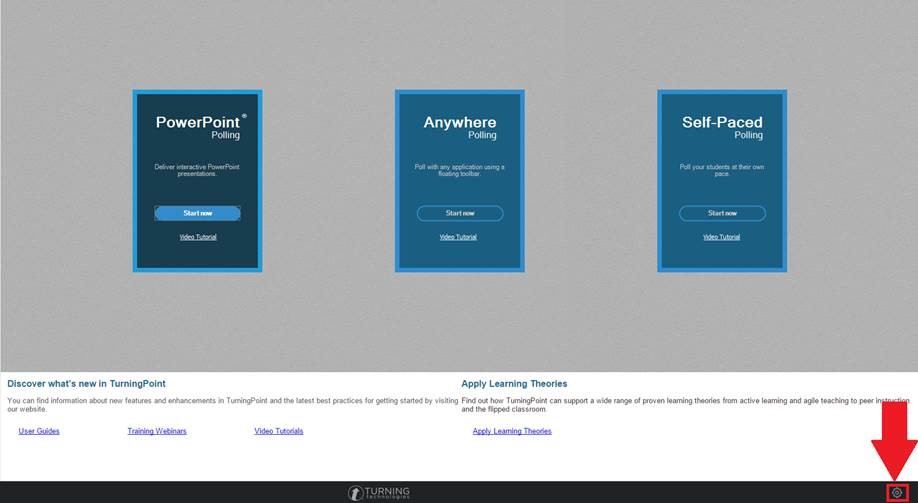Open the User Guides link
Image resolution: width=918 pixels, height=503 pixels.
click(39, 431)
